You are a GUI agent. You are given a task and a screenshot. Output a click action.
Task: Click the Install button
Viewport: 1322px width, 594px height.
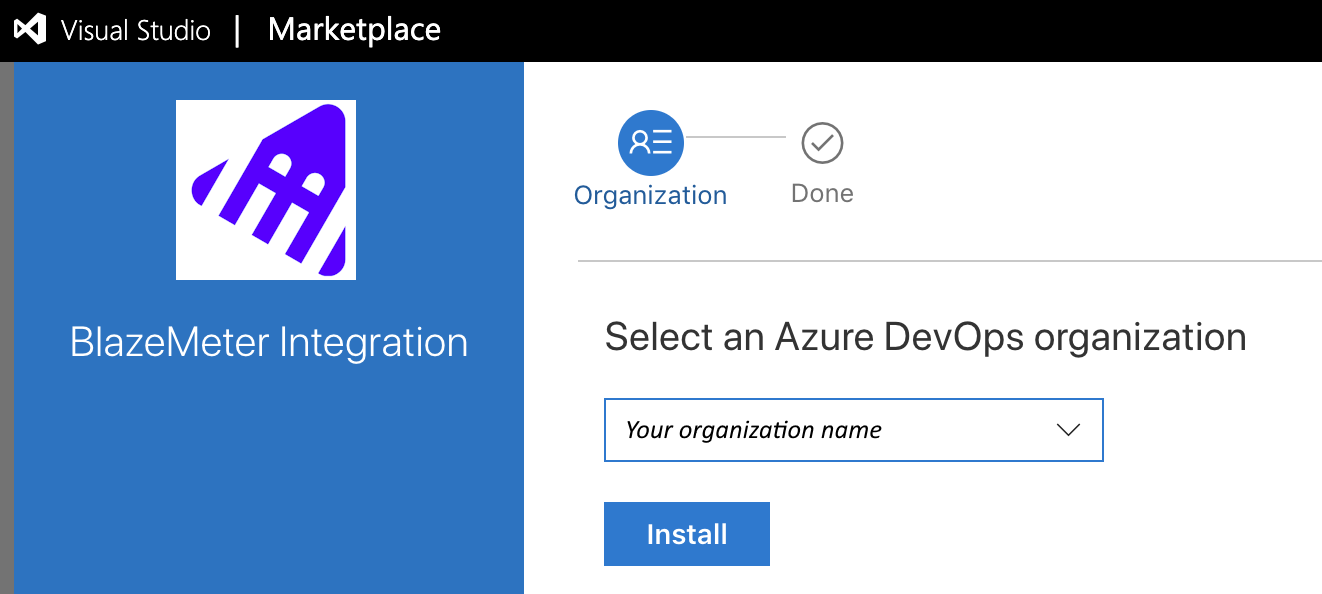[687, 534]
